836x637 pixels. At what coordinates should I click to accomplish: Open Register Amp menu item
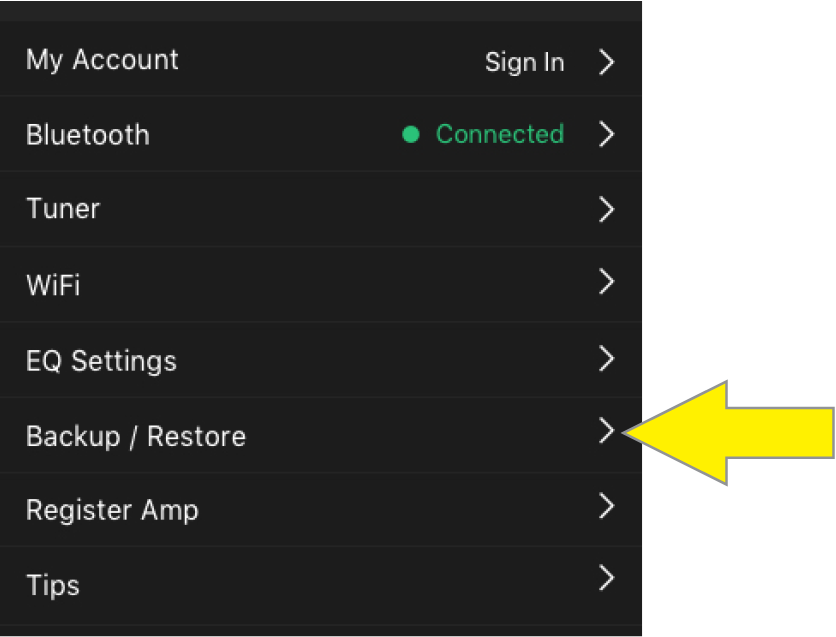[112, 510]
